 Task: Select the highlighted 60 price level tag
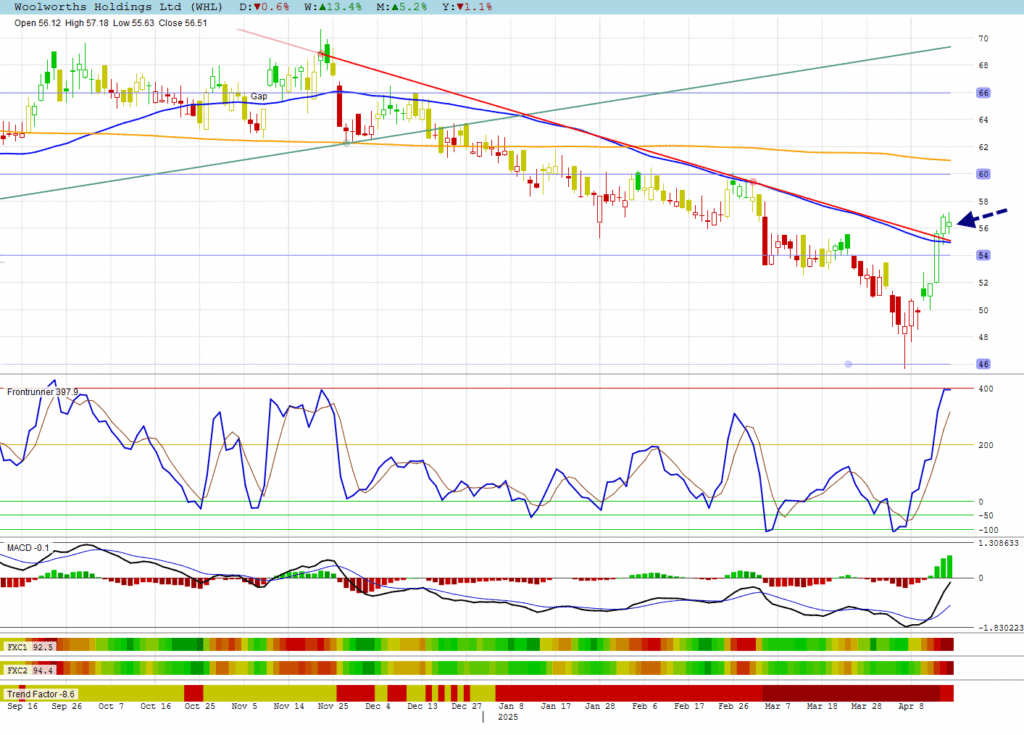pyautogui.click(x=984, y=174)
